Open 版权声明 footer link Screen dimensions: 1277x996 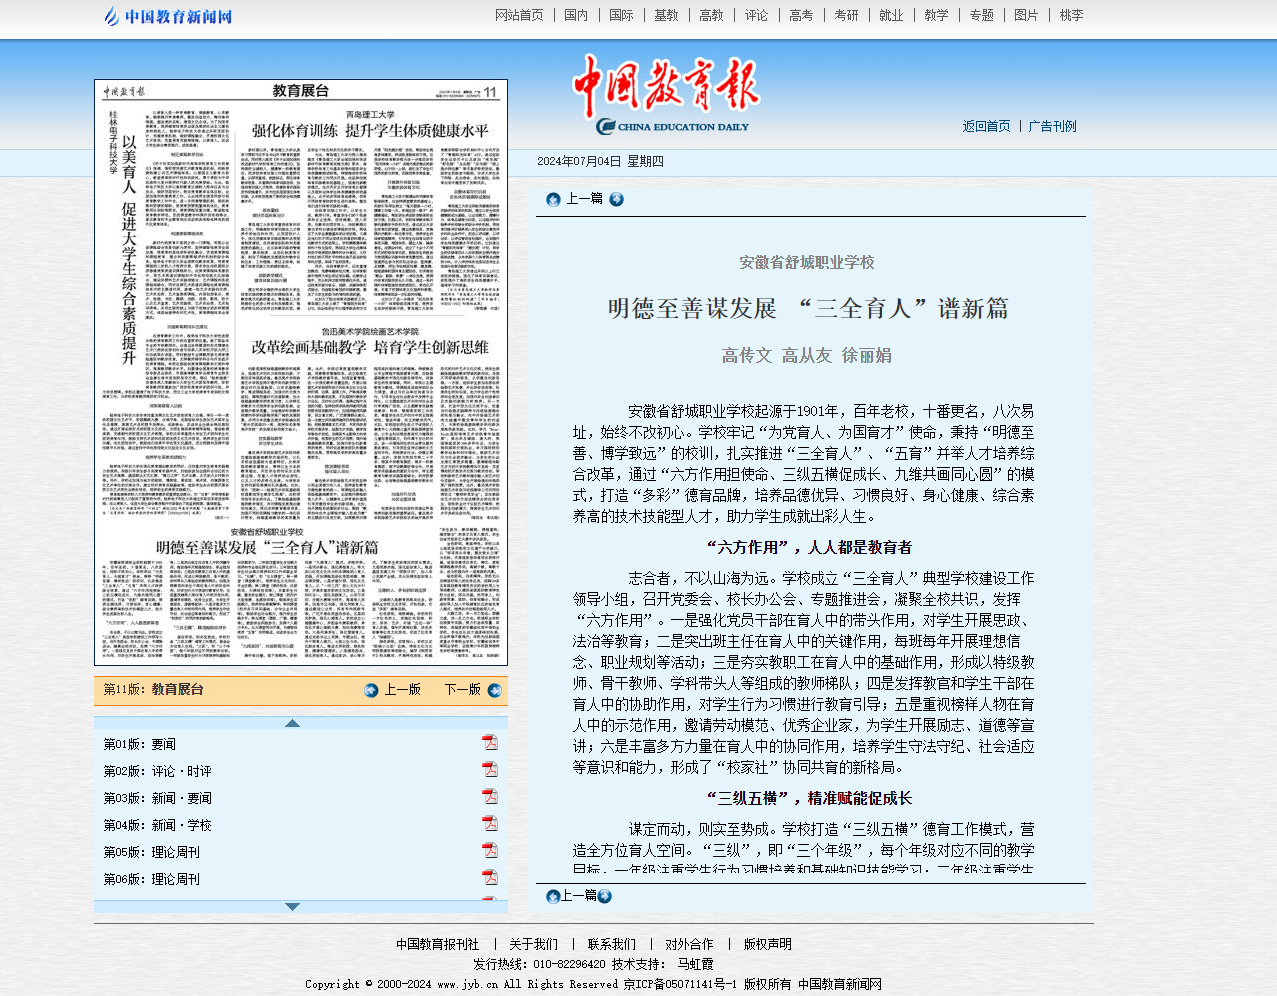point(767,944)
